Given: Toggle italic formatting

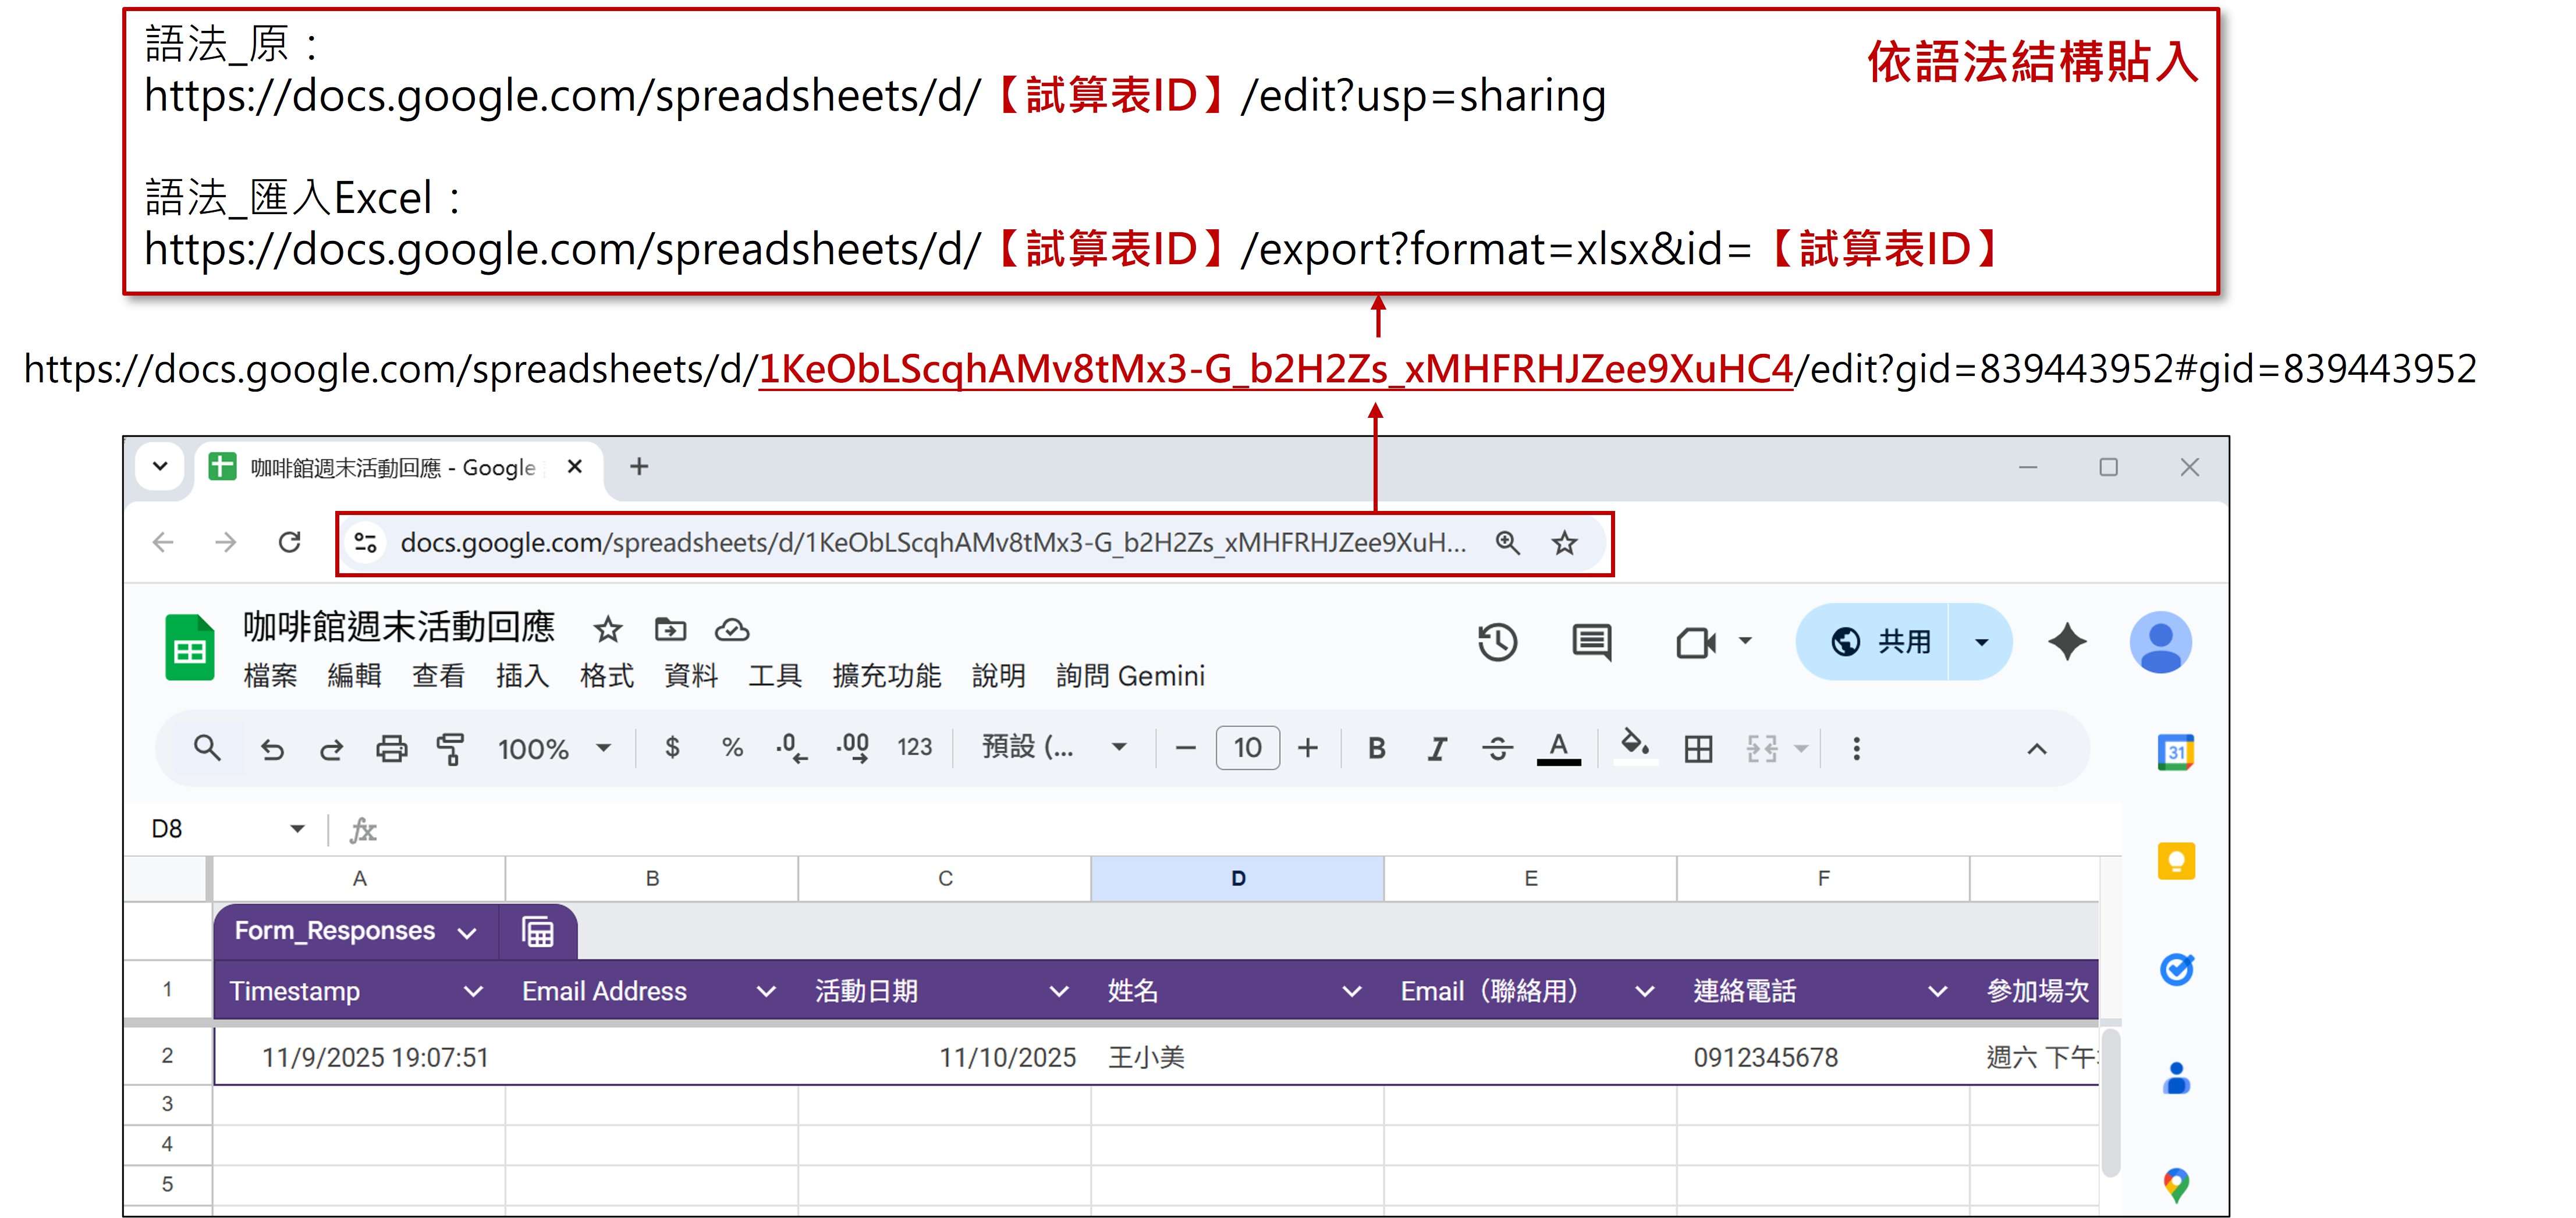Looking at the screenshot, I should pyautogui.click(x=1437, y=748).
